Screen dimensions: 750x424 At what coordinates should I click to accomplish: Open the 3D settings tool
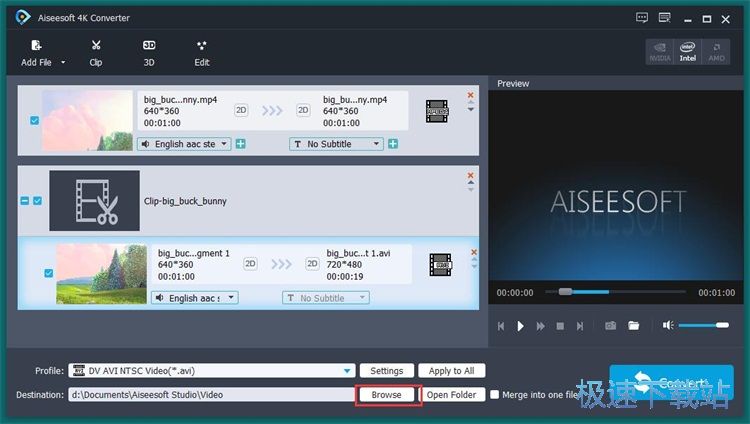click(x=149, y=53)
